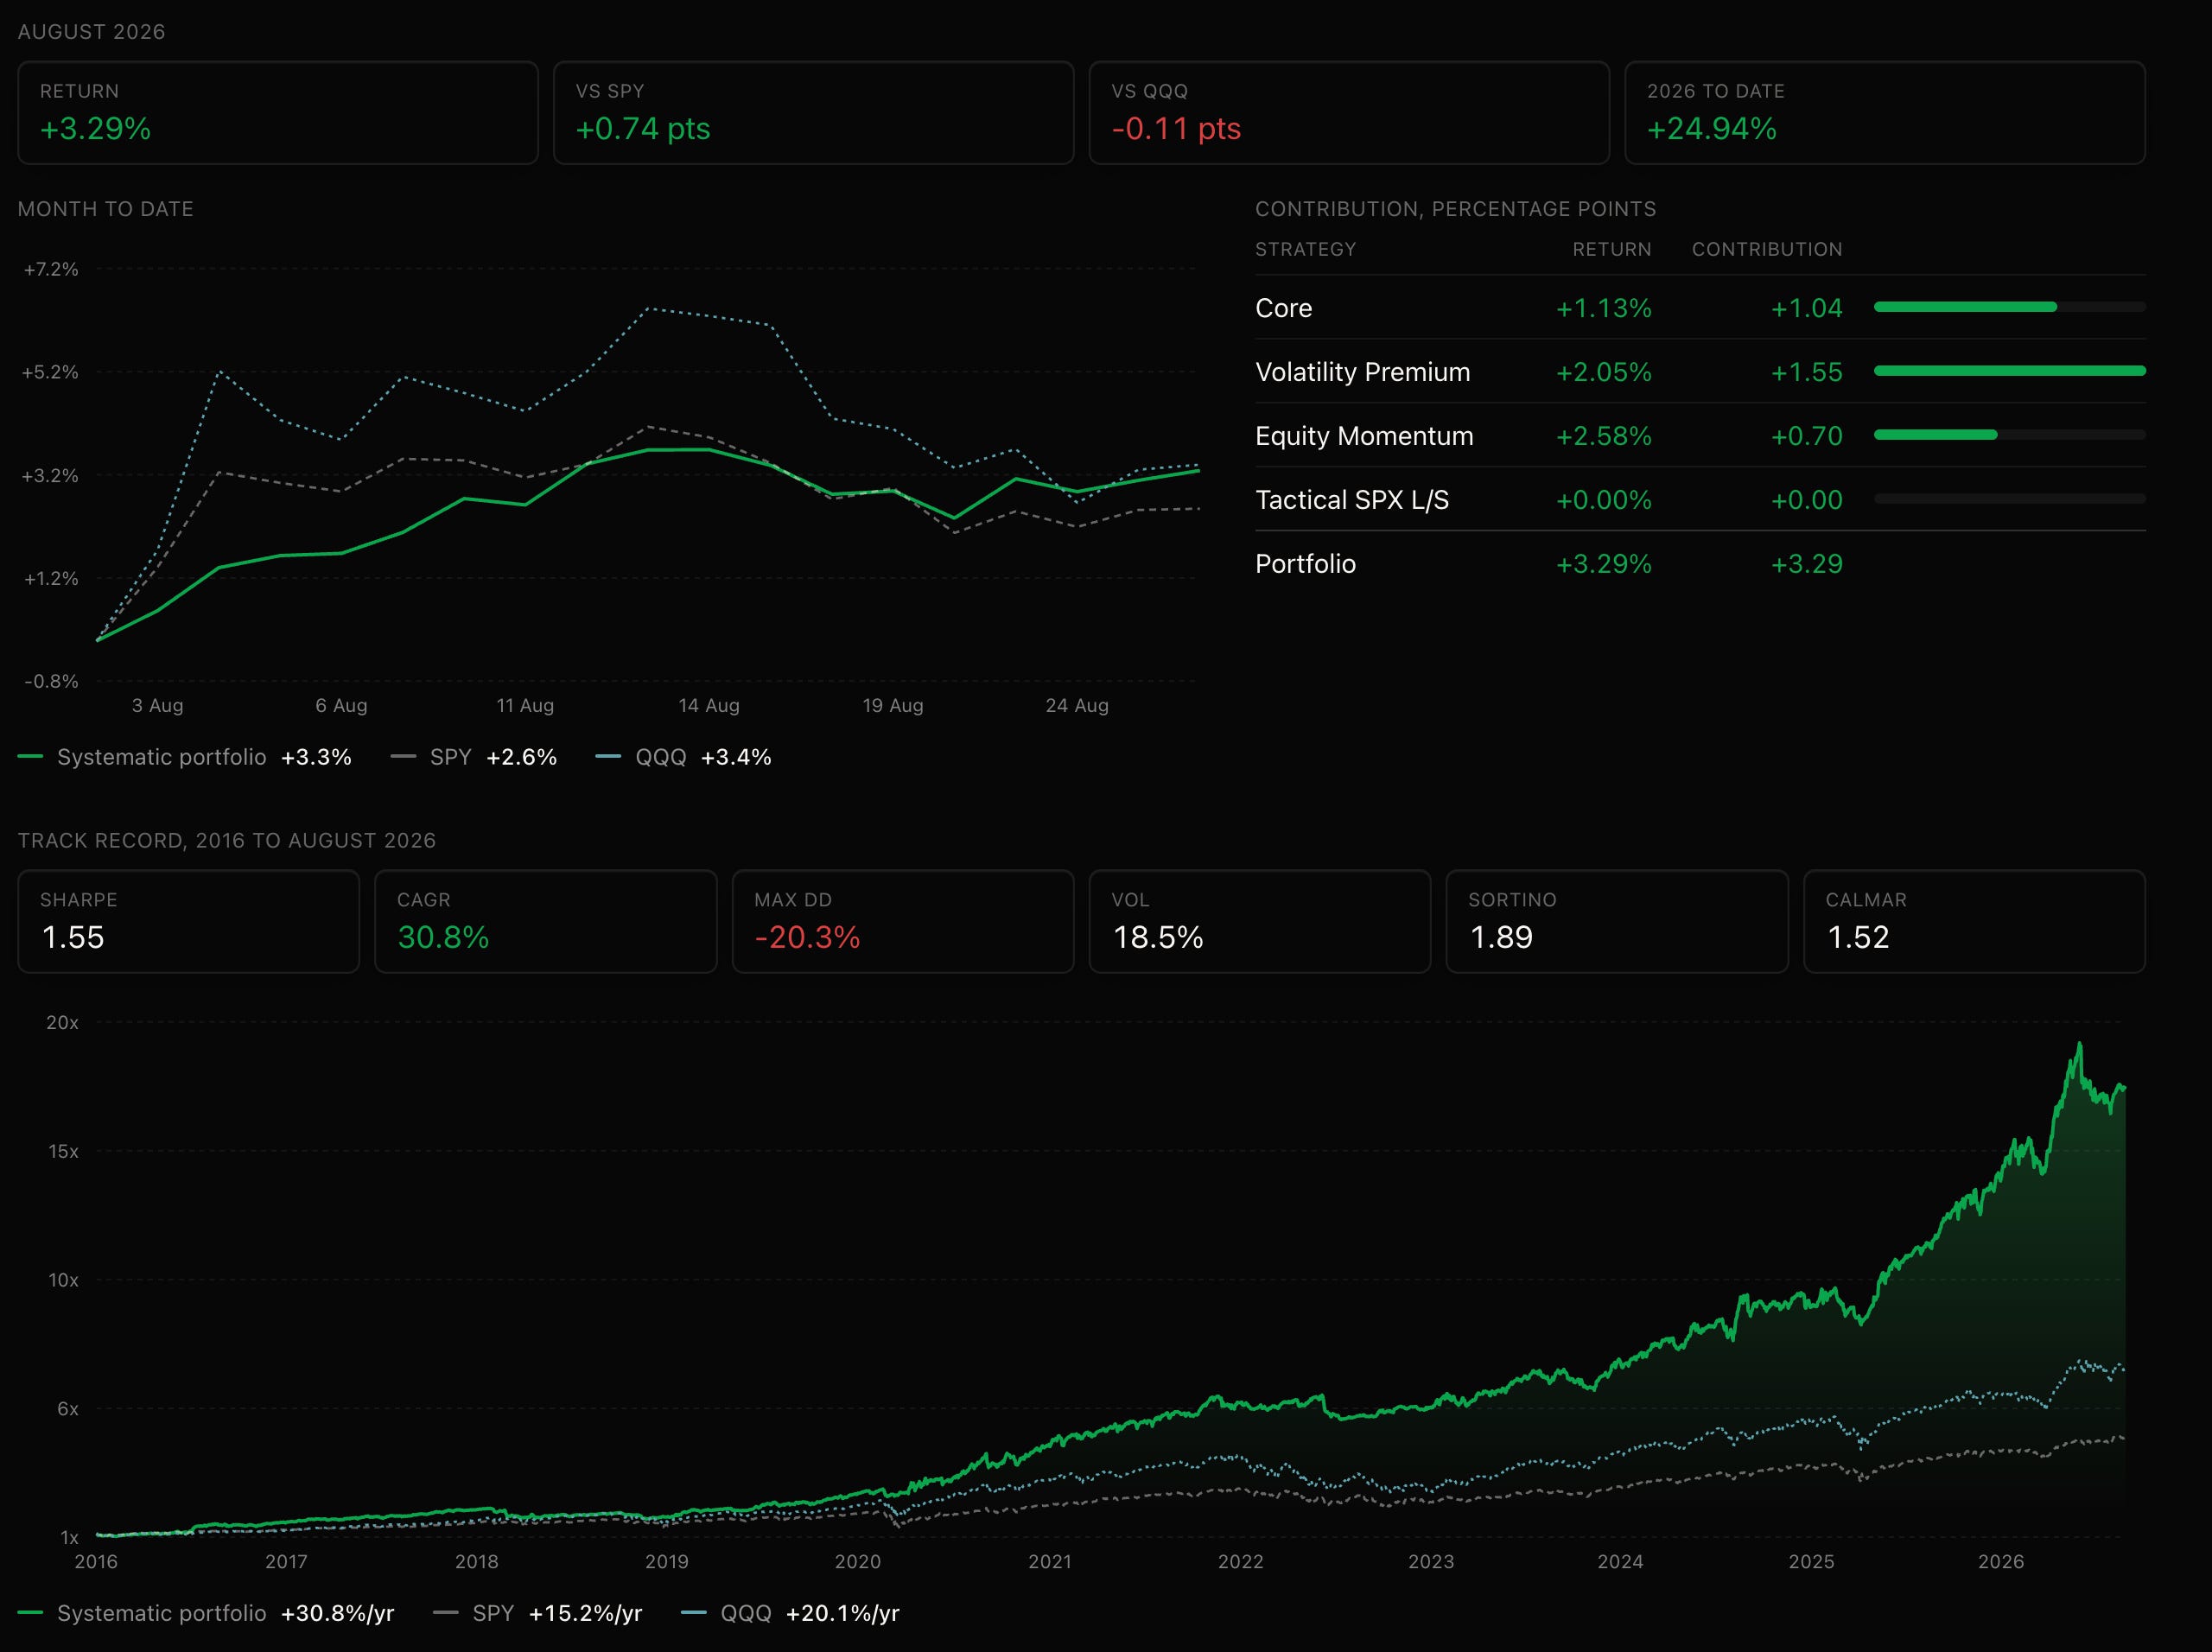The height and width of the screenshot is (1652, 2212).
Task: Click the -0.8% axis label
Action: 51,681
